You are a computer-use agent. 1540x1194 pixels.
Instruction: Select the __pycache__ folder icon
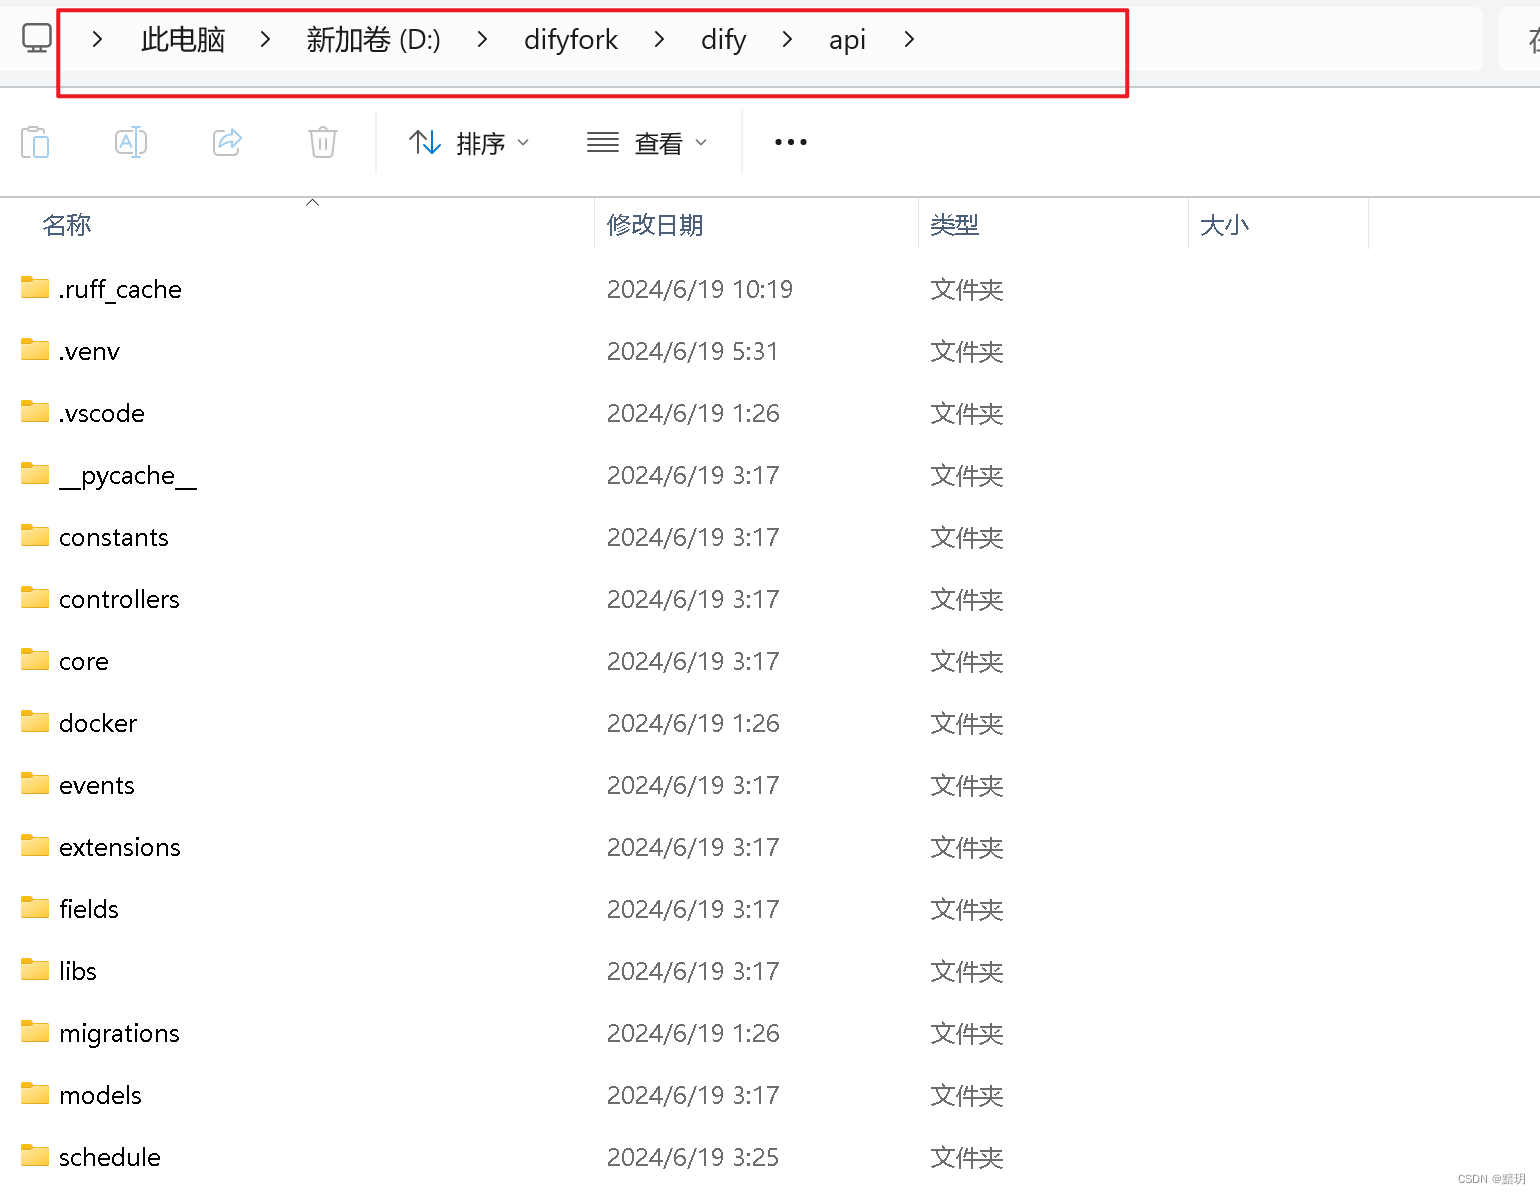35,474
